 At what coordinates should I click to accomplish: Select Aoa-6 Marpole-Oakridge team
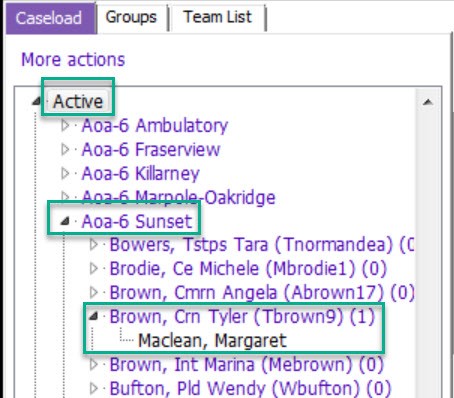[178, 197]
